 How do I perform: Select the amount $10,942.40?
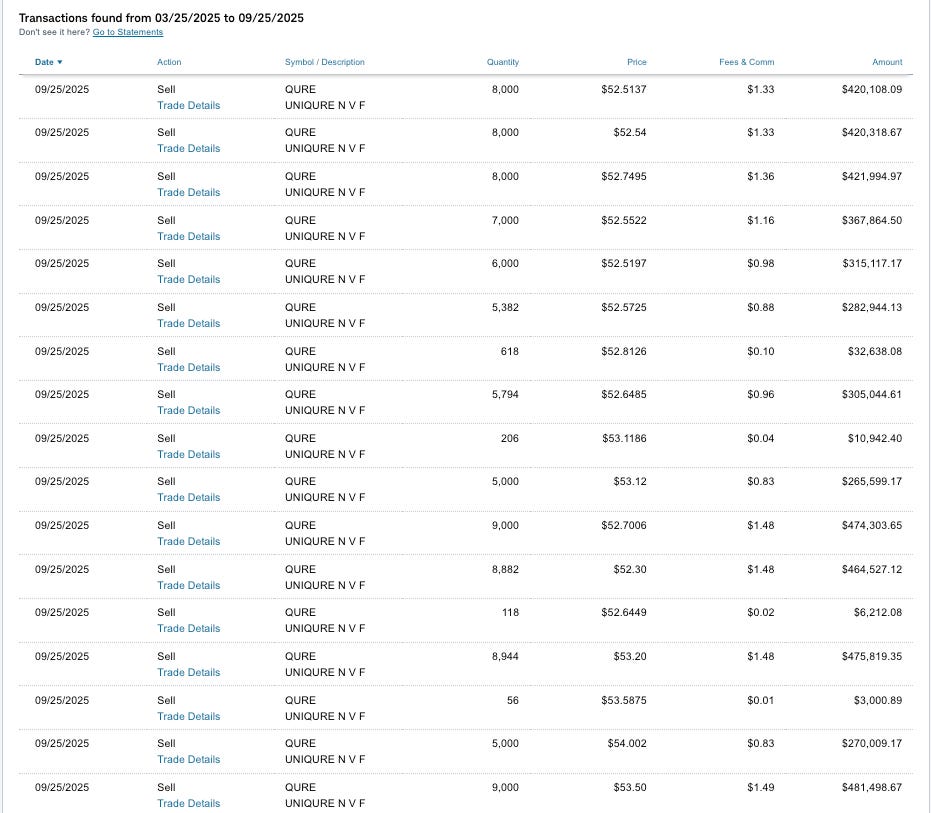(875, 438)
